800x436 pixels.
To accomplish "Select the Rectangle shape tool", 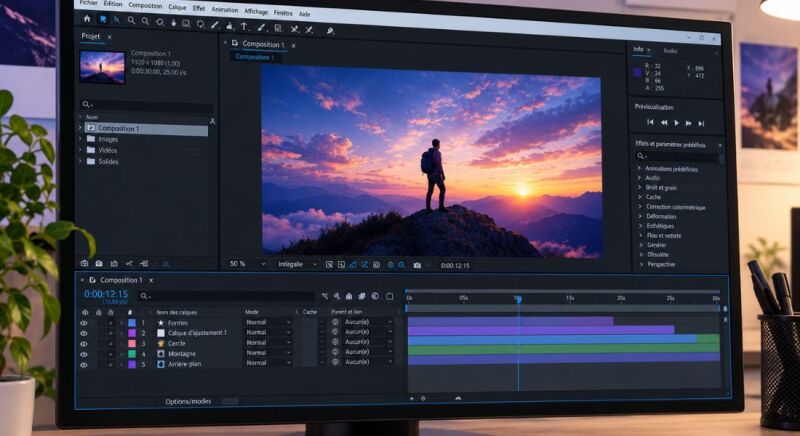I will [x=186, y=23].
